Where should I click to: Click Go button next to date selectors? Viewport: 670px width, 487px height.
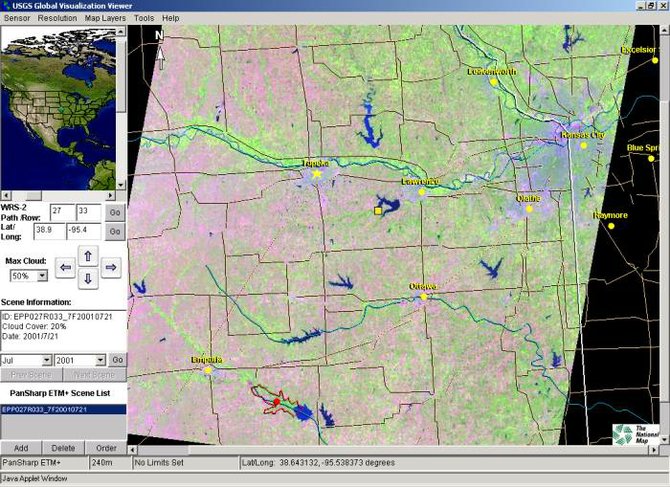pos(118,360)
